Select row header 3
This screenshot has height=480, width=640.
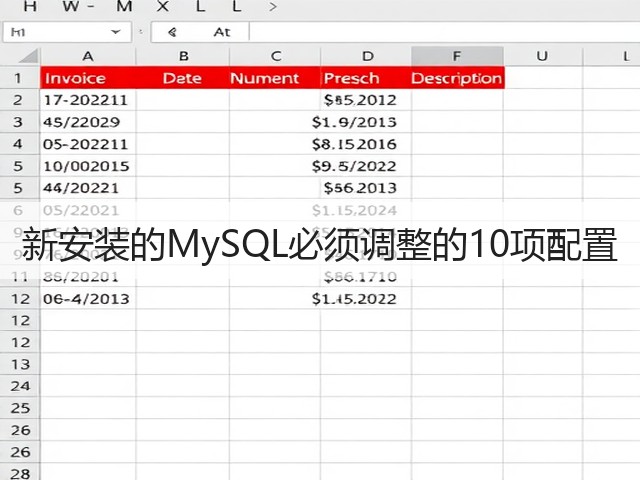pos(18,122)
